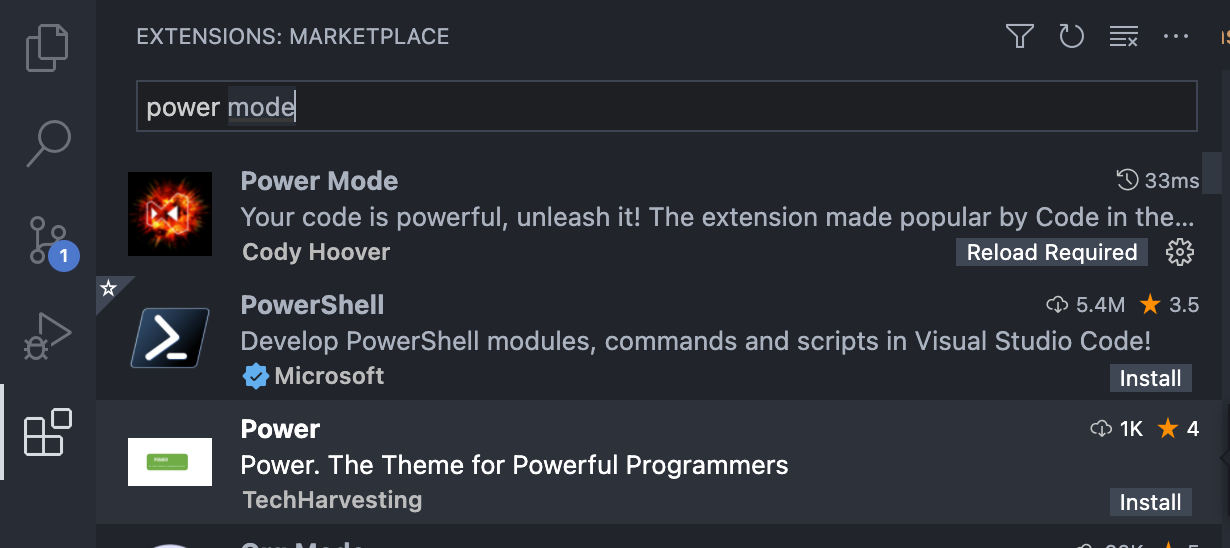Click the PowerShell logo thumbnail
This screenshot has width=1230, height=548.
(x=170, y=338)
